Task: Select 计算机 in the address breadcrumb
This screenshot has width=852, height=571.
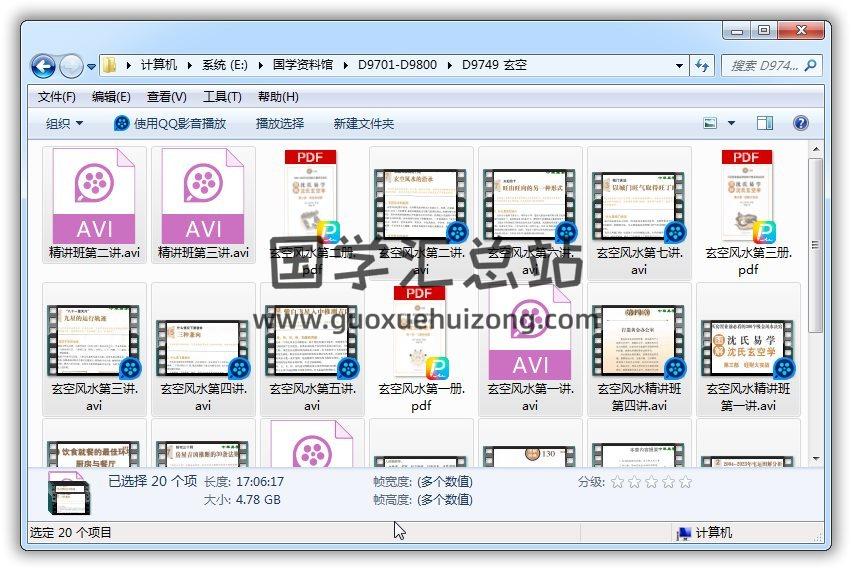Action: point(159,65)
